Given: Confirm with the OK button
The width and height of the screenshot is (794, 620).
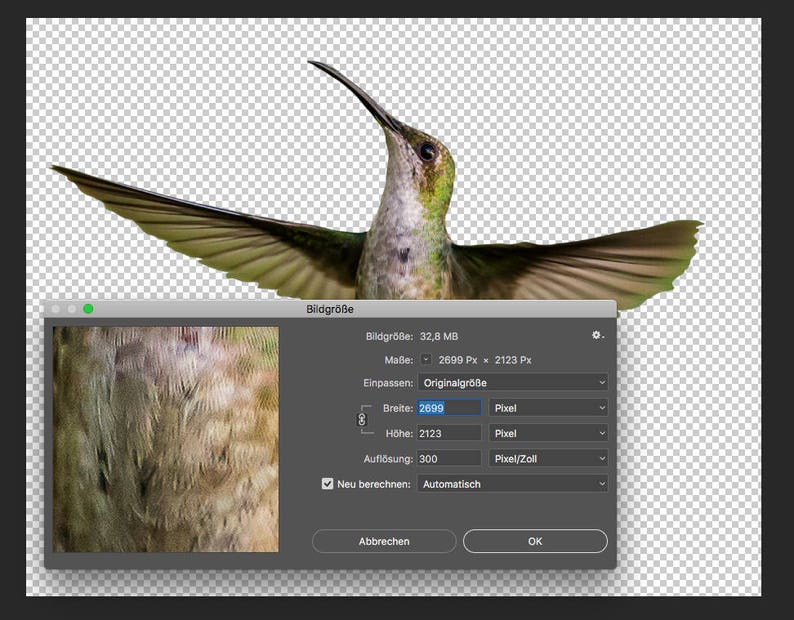Looking at the screenshot, I should [x=535, y=541].
